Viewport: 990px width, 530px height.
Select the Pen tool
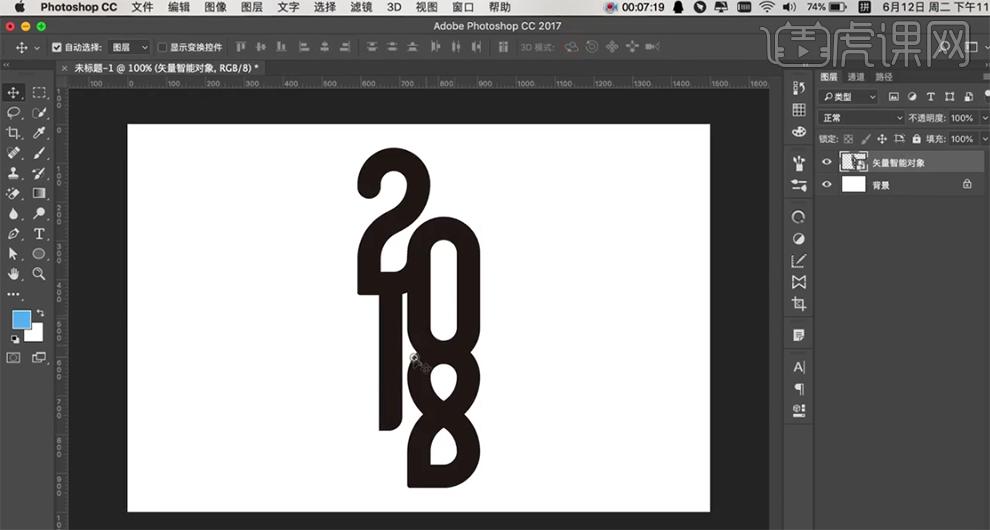tap(14, 233)
